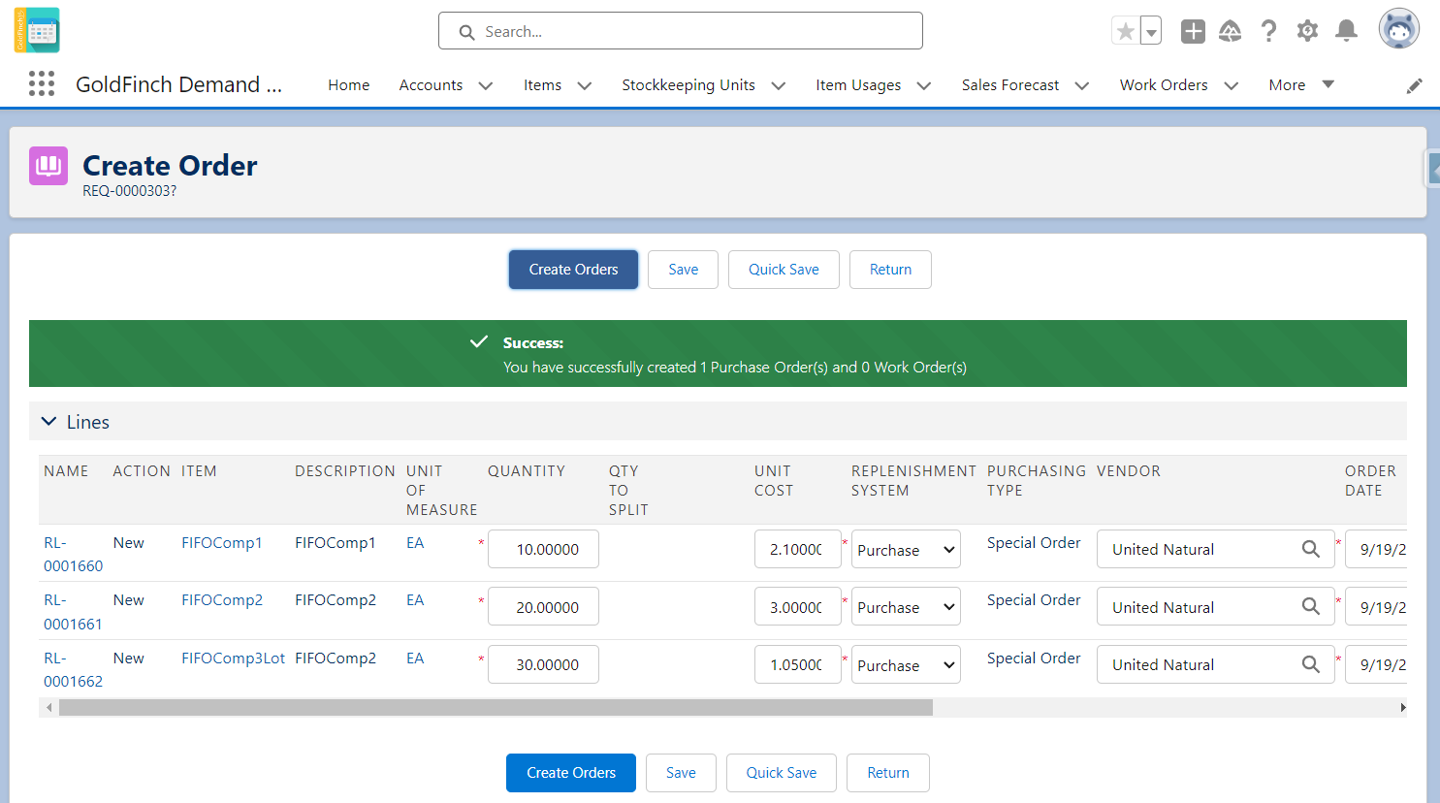
Task: Expand the Sales Forecast chevron menu
Action: point(1082,86)
